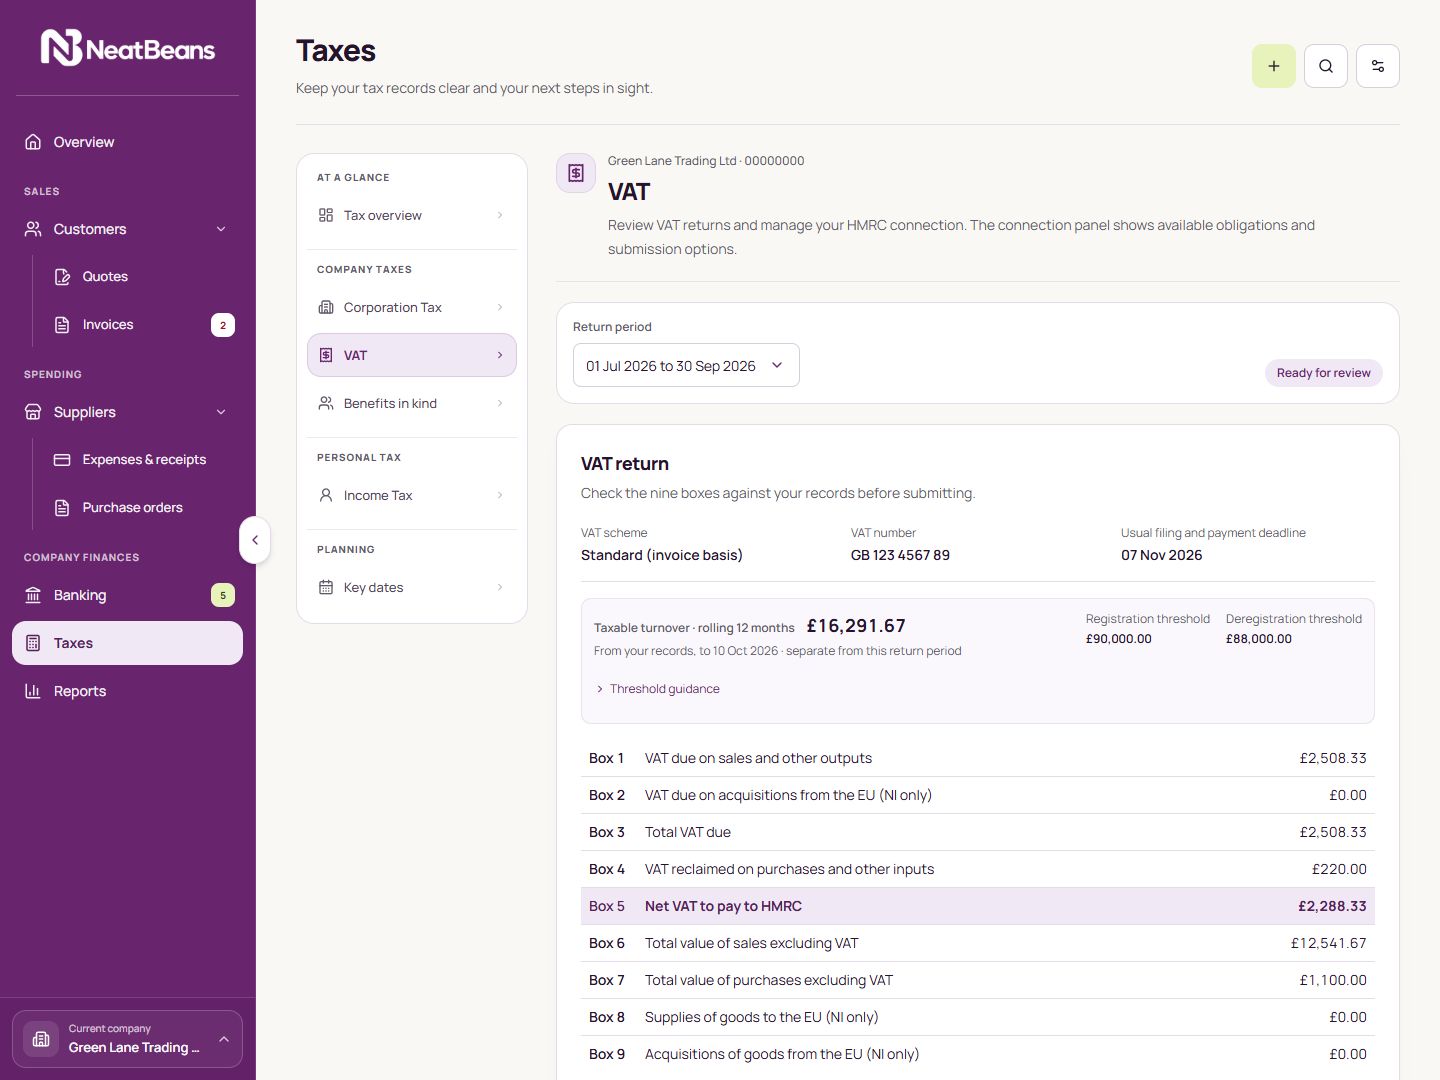Click the VAT number GB 123 4567 89
The height and width of the screenshot is (1080, 1440).
tap(900, 555)
